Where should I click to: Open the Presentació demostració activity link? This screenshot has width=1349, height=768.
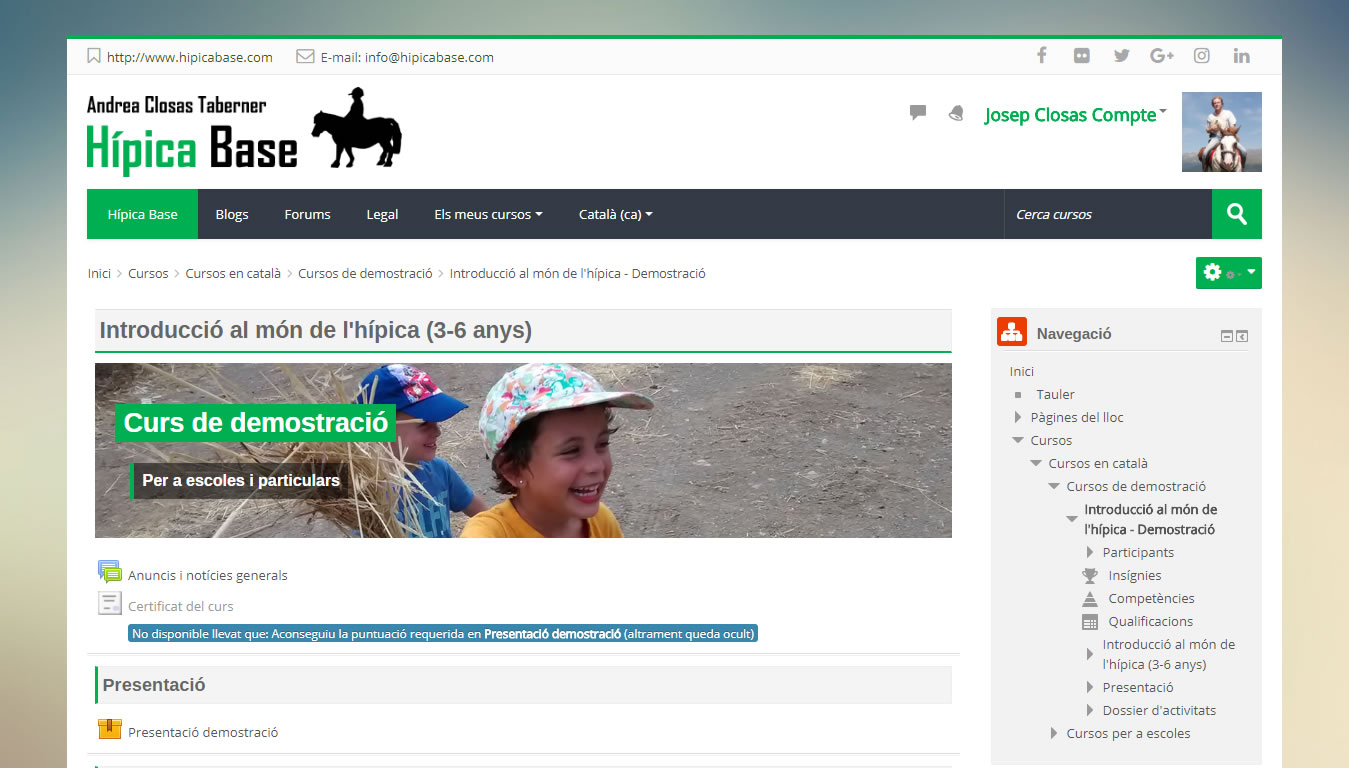[x=203, y=732]
